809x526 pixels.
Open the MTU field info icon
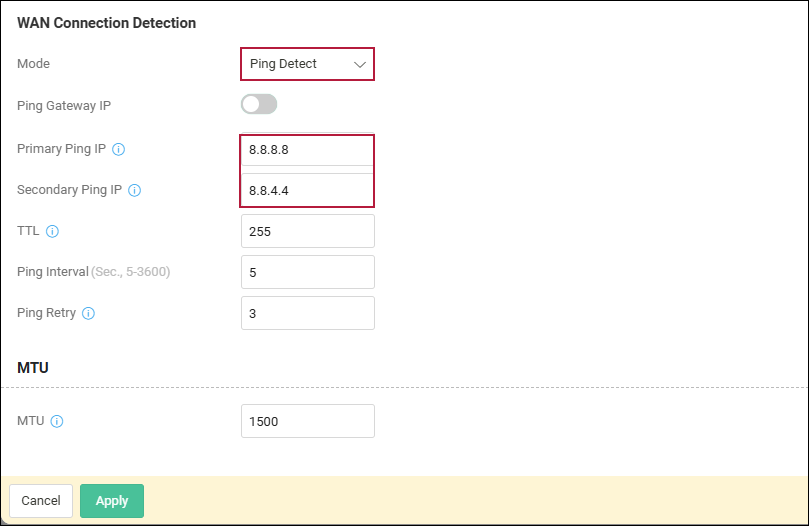[x=57, y=421]
